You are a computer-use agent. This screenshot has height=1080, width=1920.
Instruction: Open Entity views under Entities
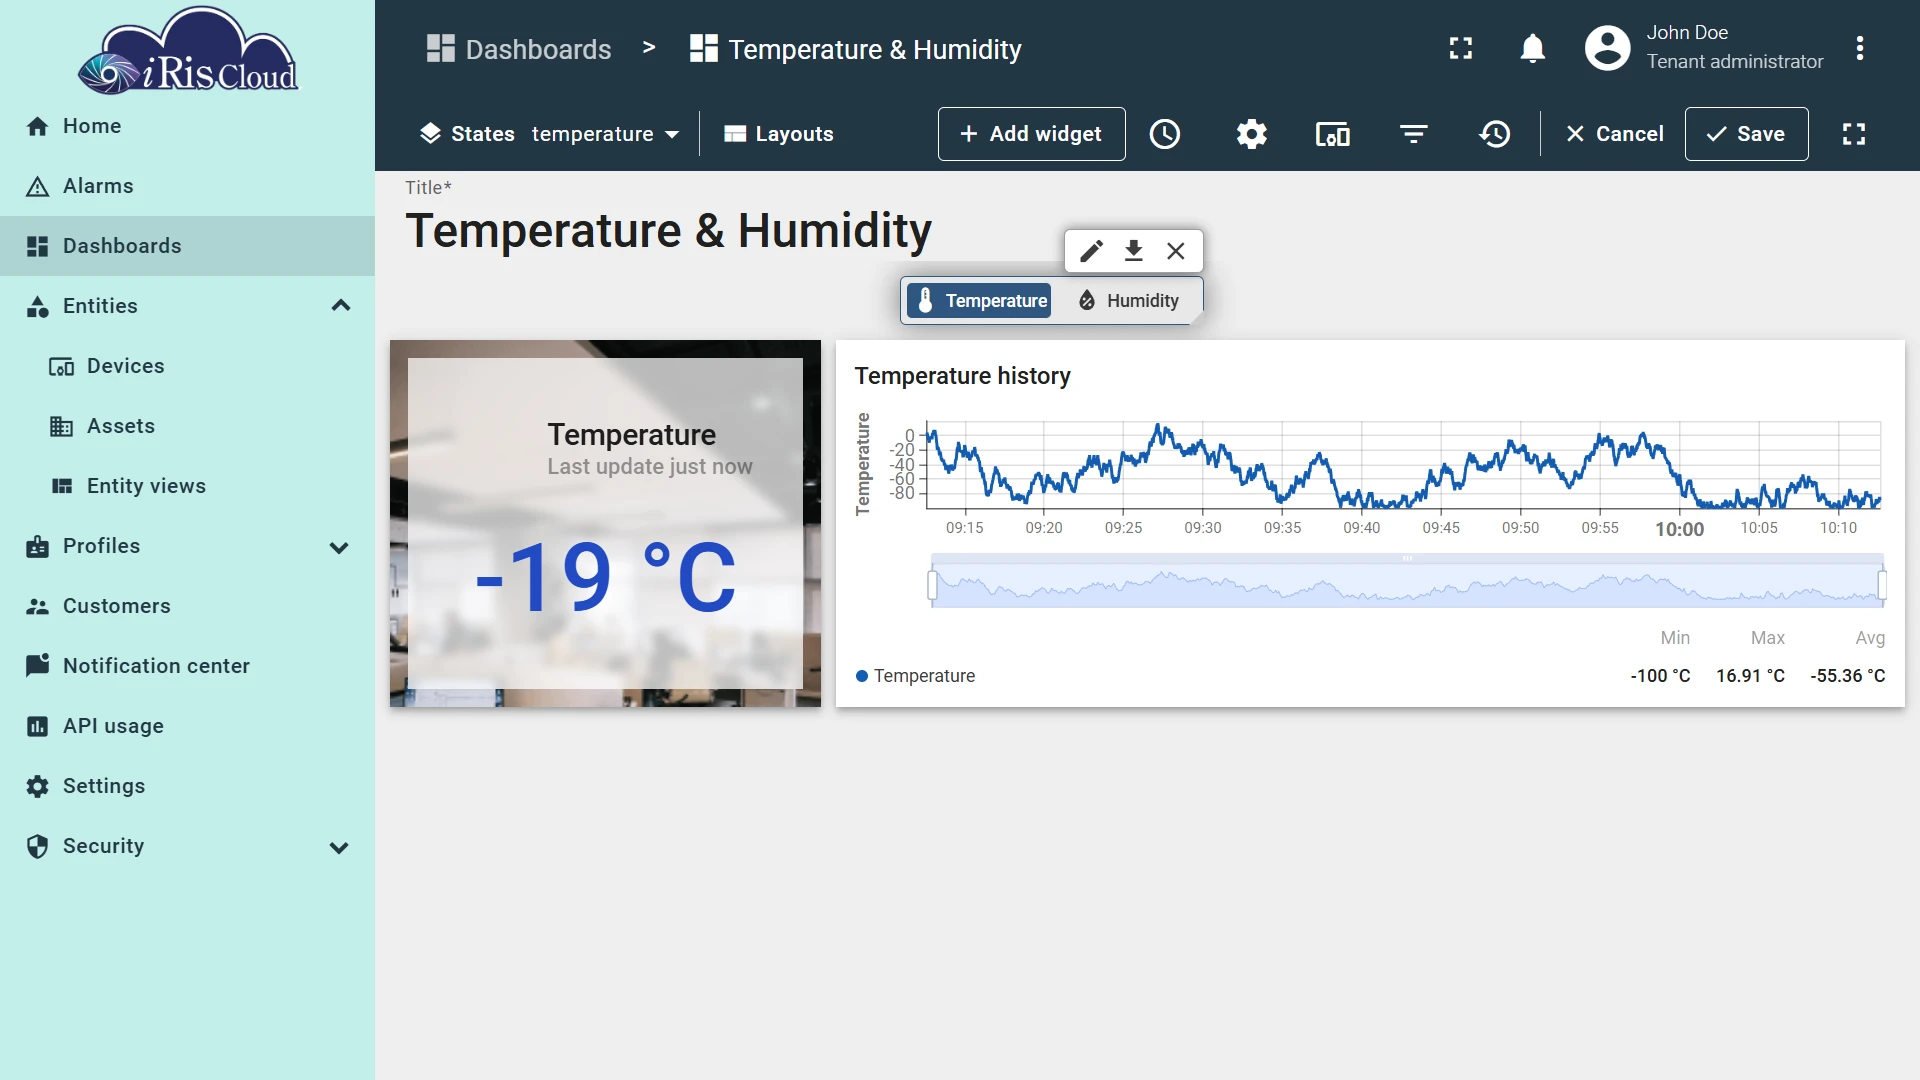(x=187, y=486)
